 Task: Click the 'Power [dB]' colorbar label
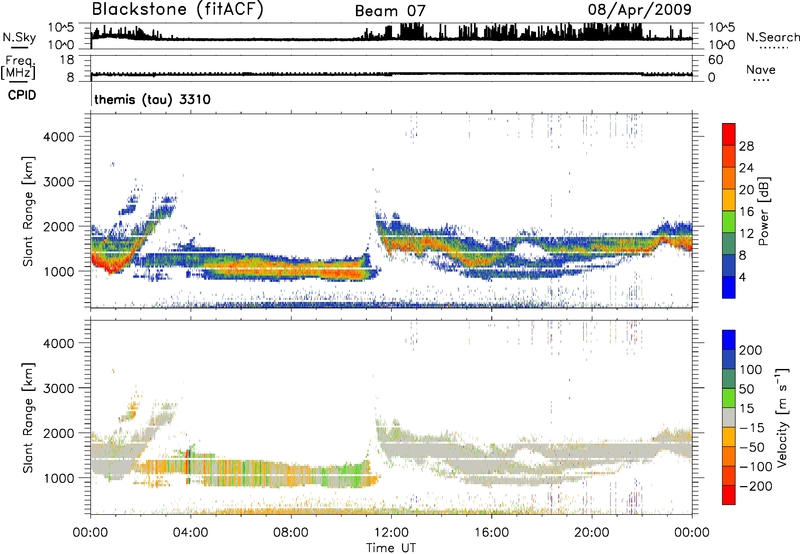click(x=763, y=211)
